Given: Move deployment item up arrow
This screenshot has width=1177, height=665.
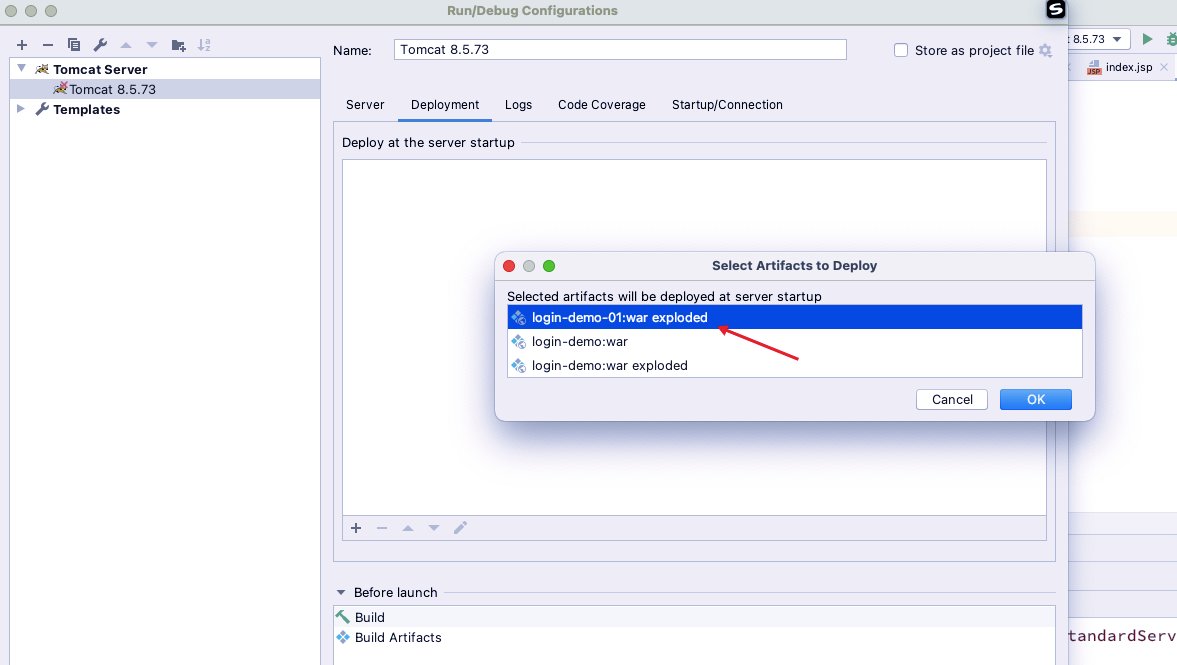Looking at the screenshot, I should click(x=408, y=528).
